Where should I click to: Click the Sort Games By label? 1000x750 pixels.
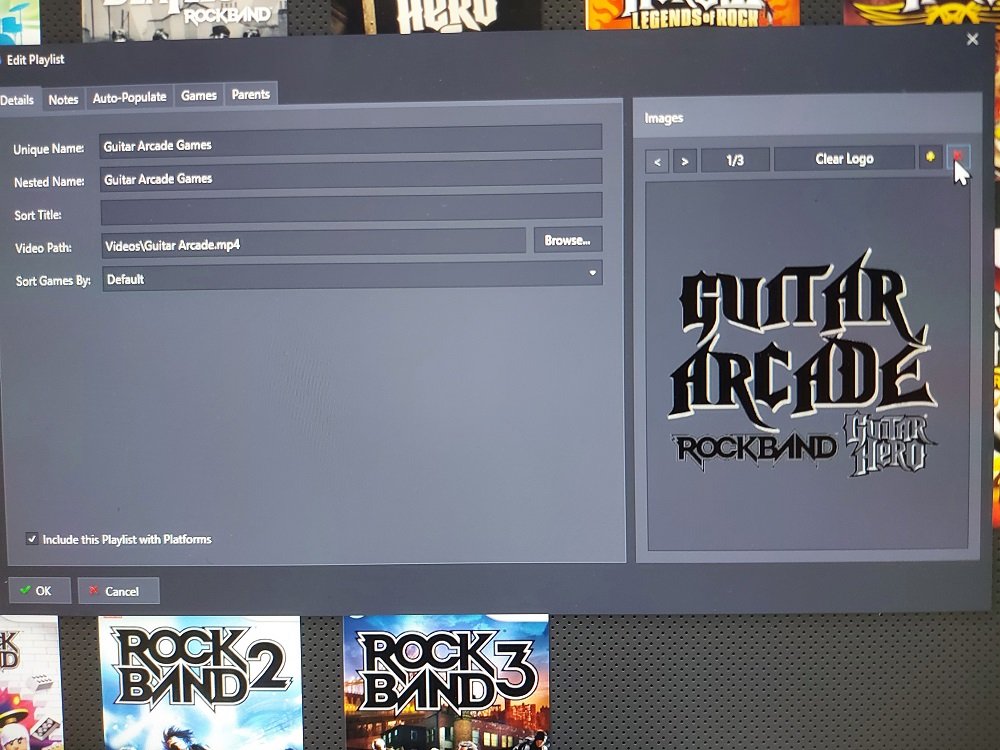53,281
